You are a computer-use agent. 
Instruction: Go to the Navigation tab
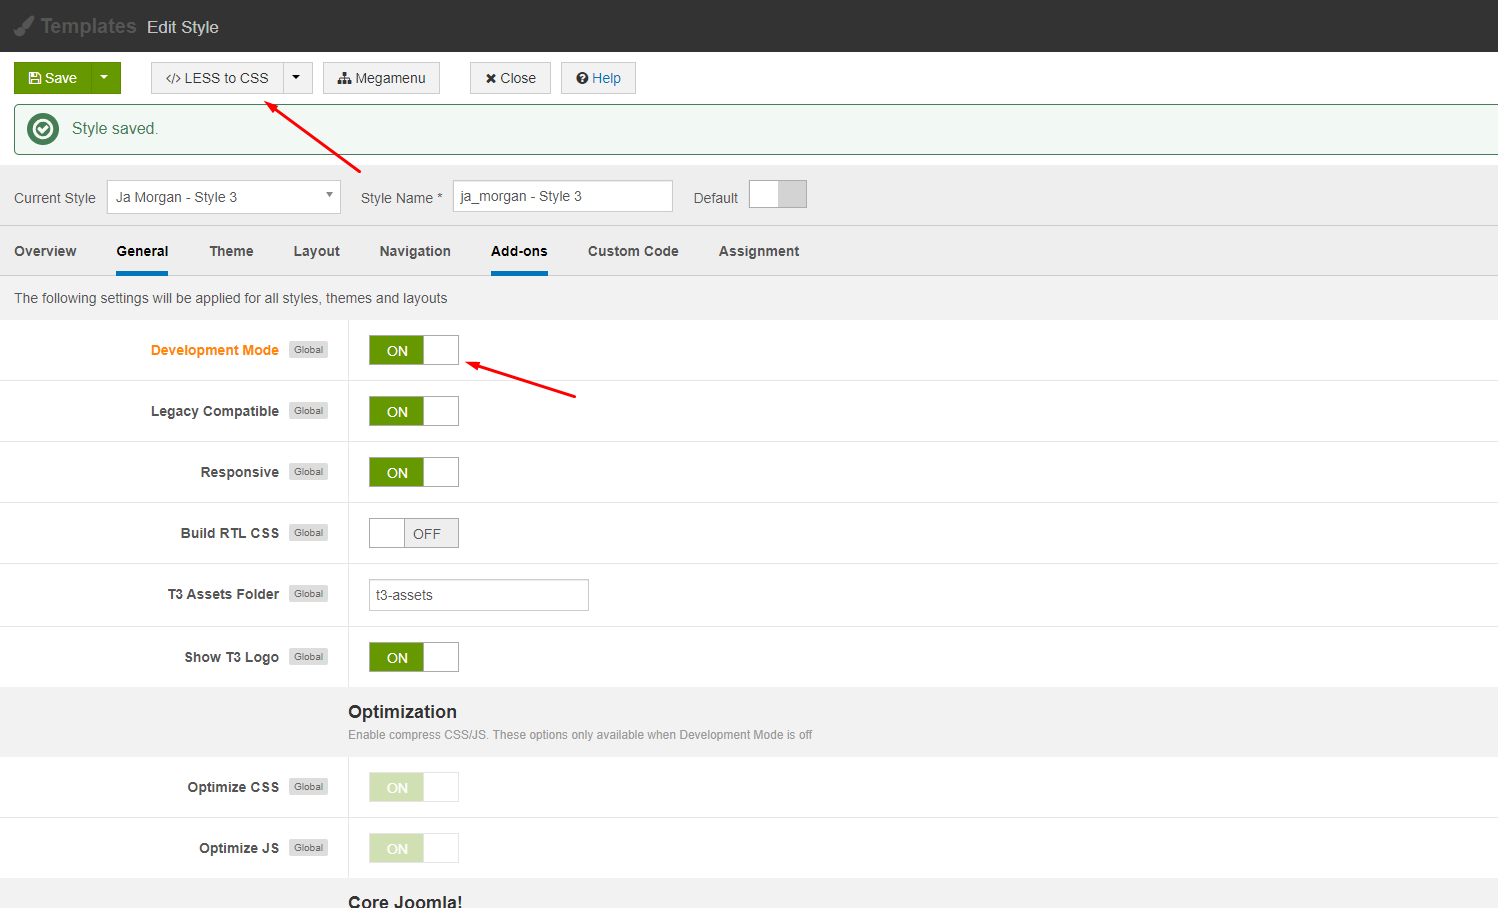click(415, 251)
